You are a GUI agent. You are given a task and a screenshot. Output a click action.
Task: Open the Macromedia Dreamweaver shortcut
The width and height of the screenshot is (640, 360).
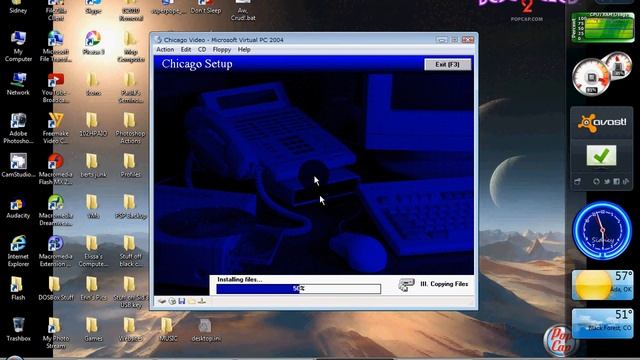[56, 210]
